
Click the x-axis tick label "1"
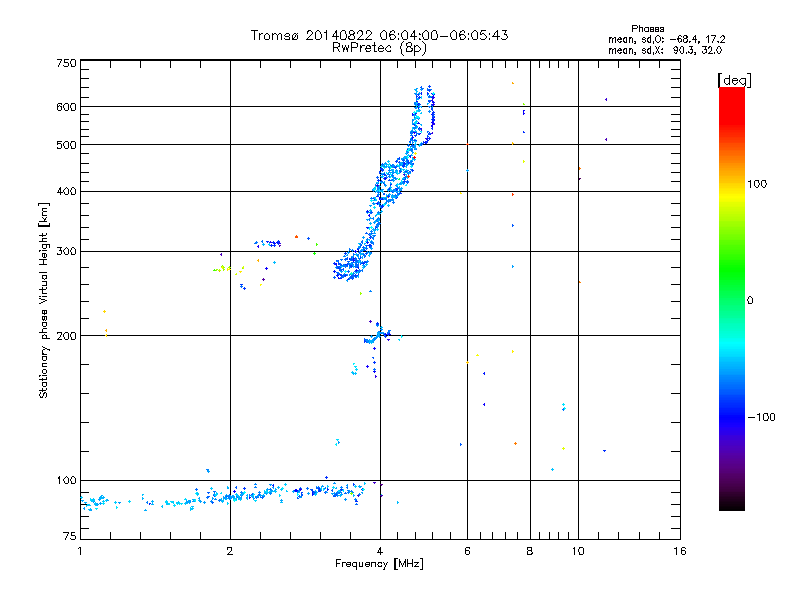[x=80, y=551]
